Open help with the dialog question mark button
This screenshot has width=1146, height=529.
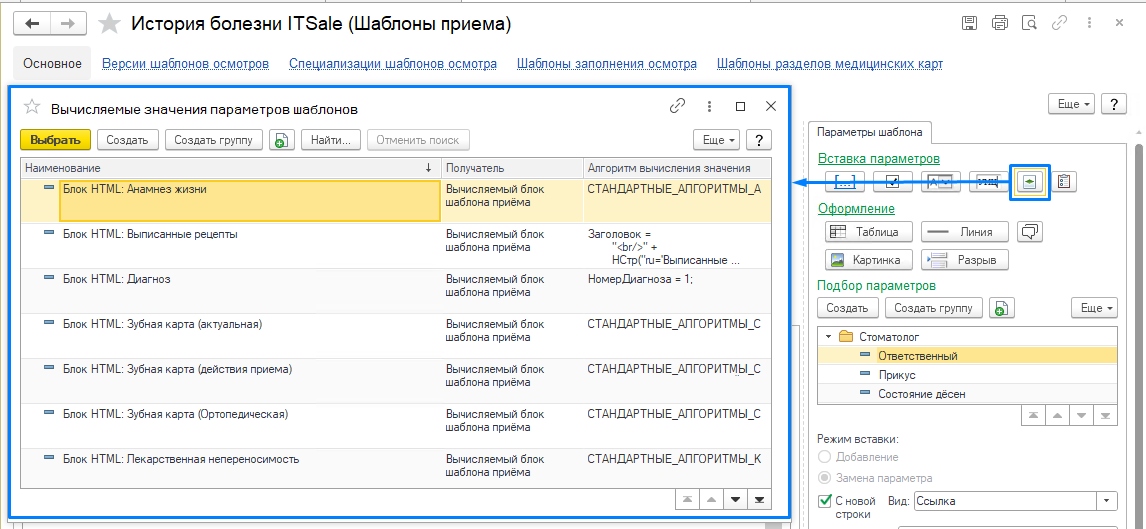click(759, 140)
